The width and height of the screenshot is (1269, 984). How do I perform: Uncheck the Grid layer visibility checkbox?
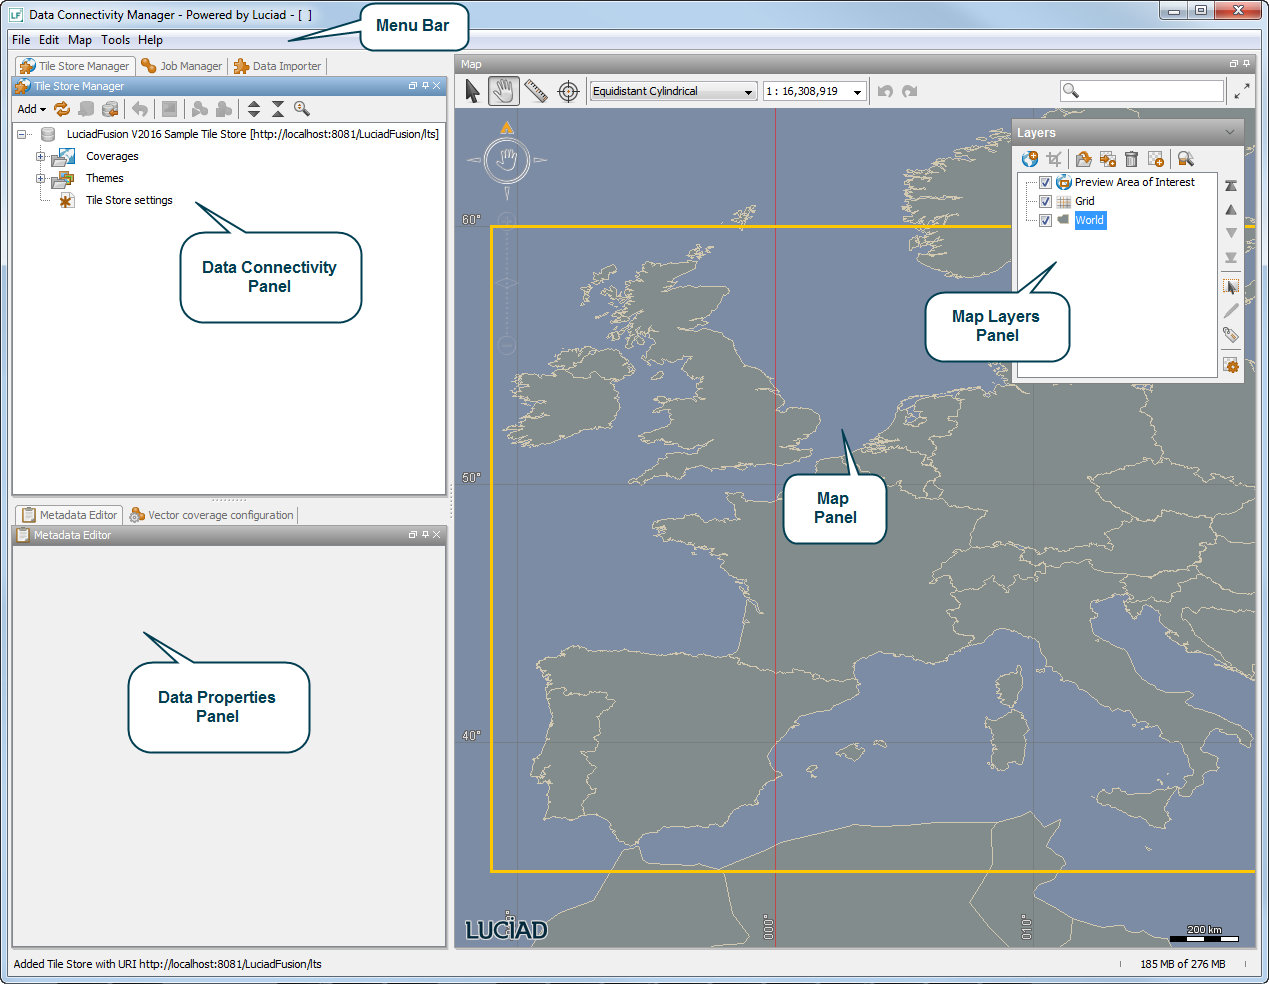click(x=1045, y=202)
